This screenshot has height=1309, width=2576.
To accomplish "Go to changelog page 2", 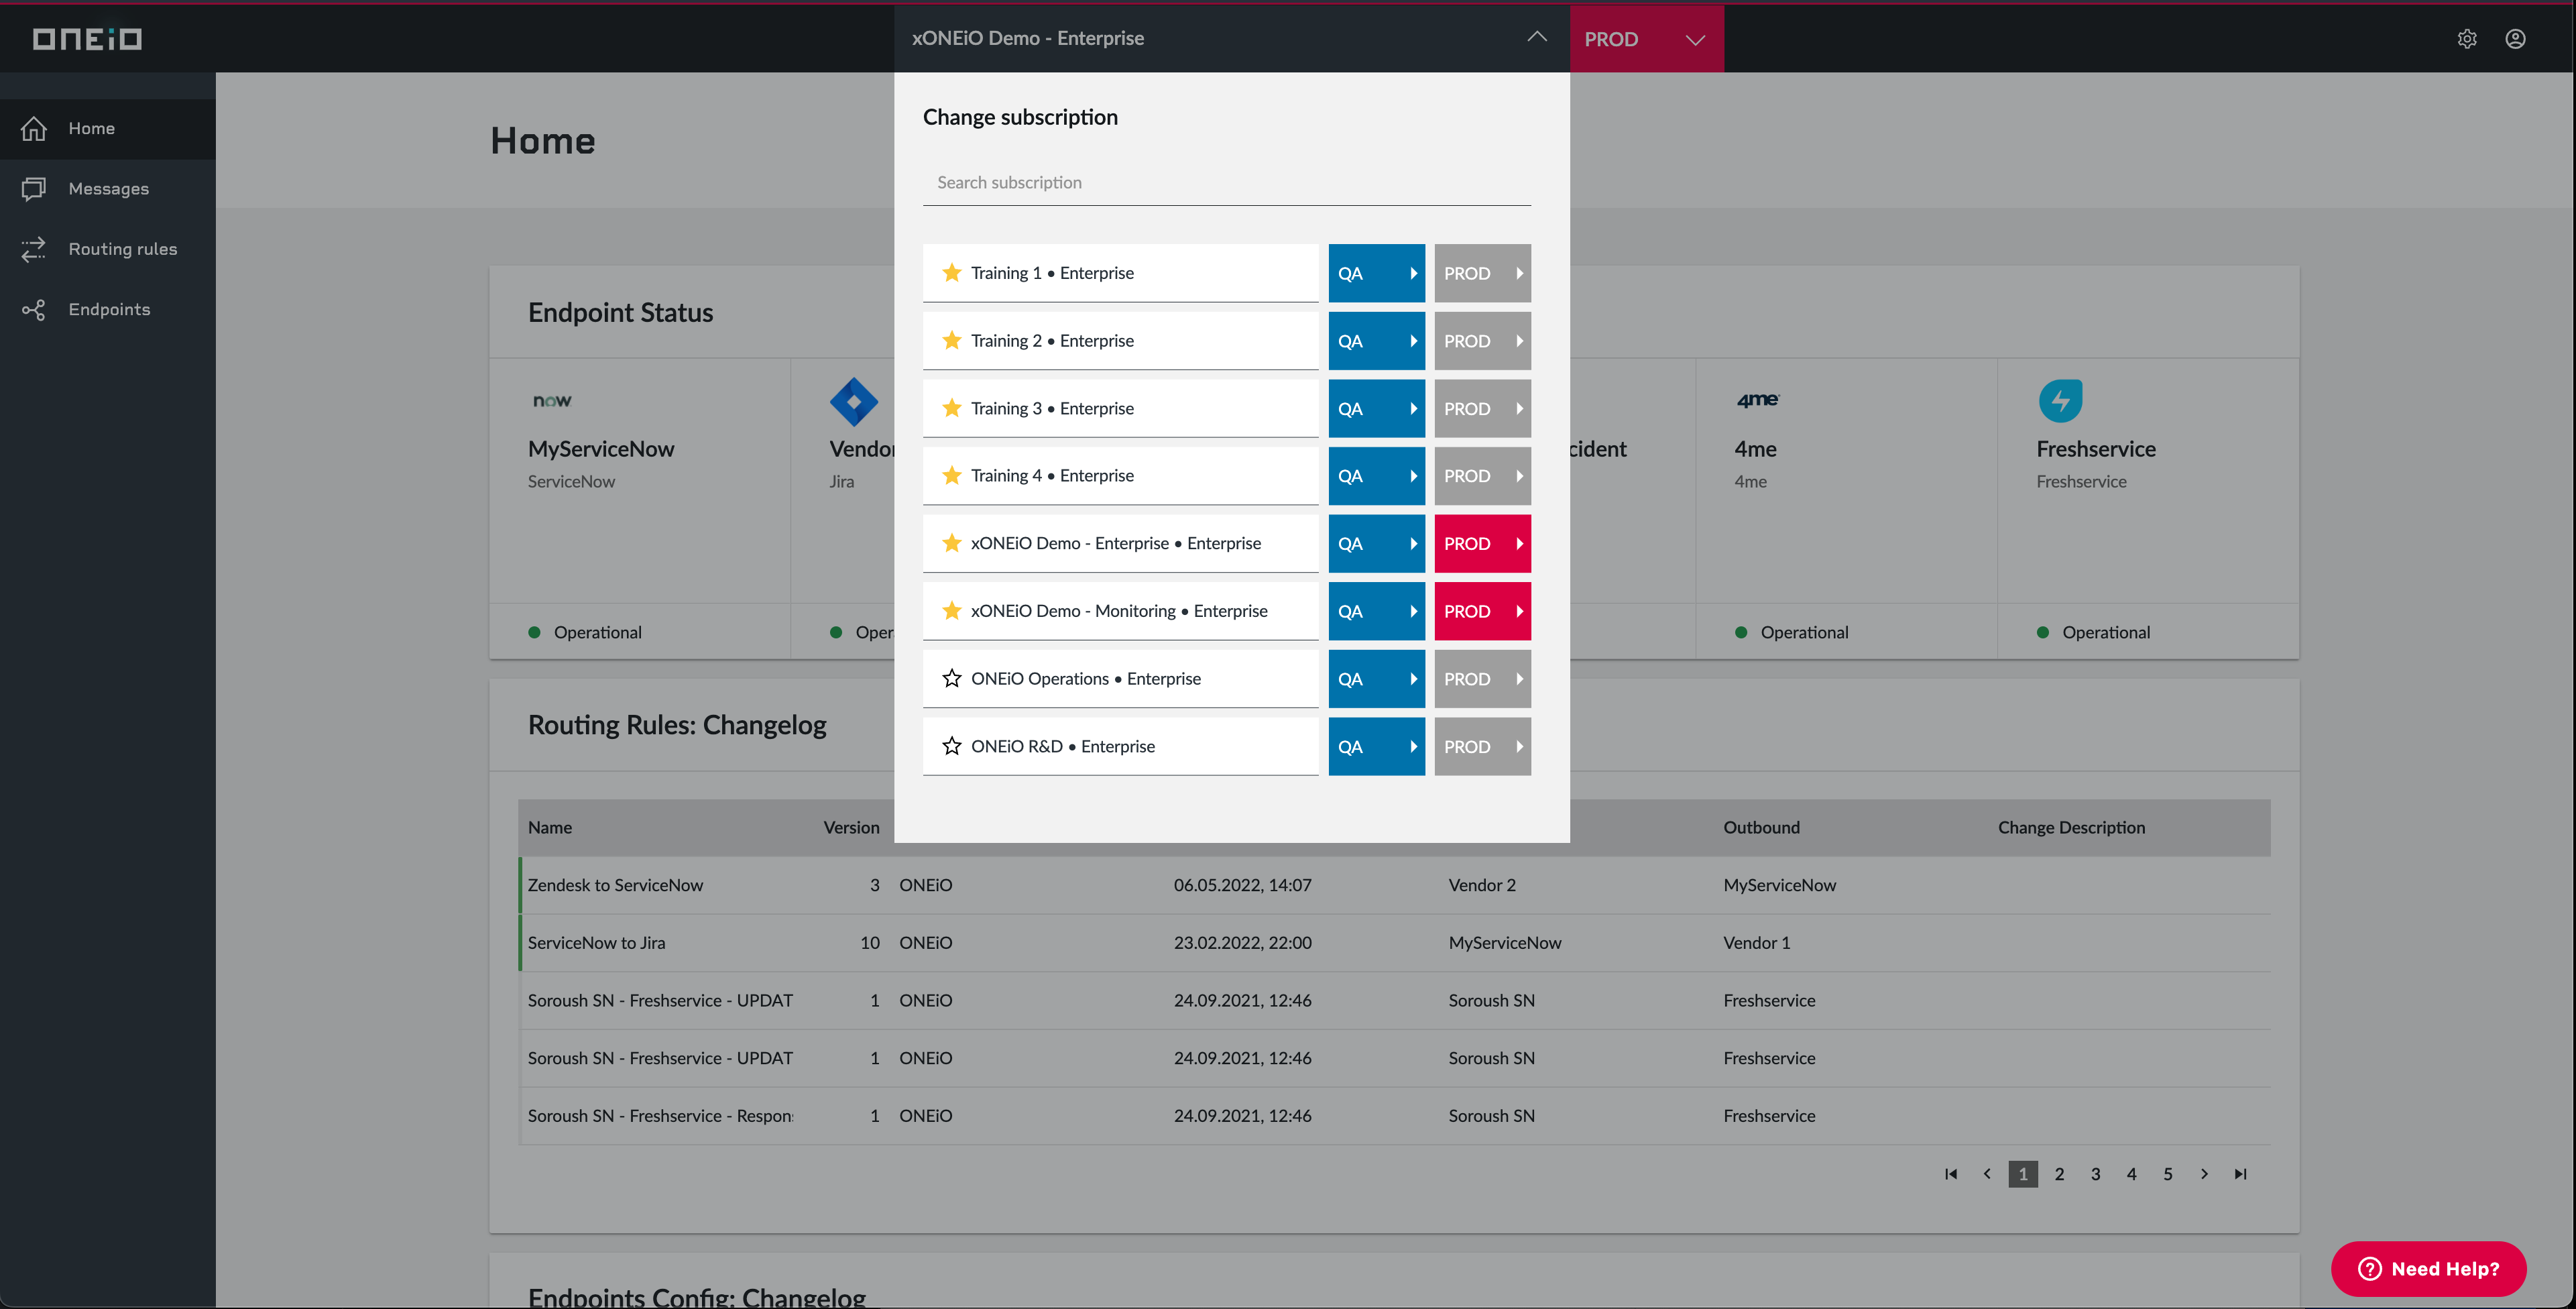I will pos(2059,1173).
